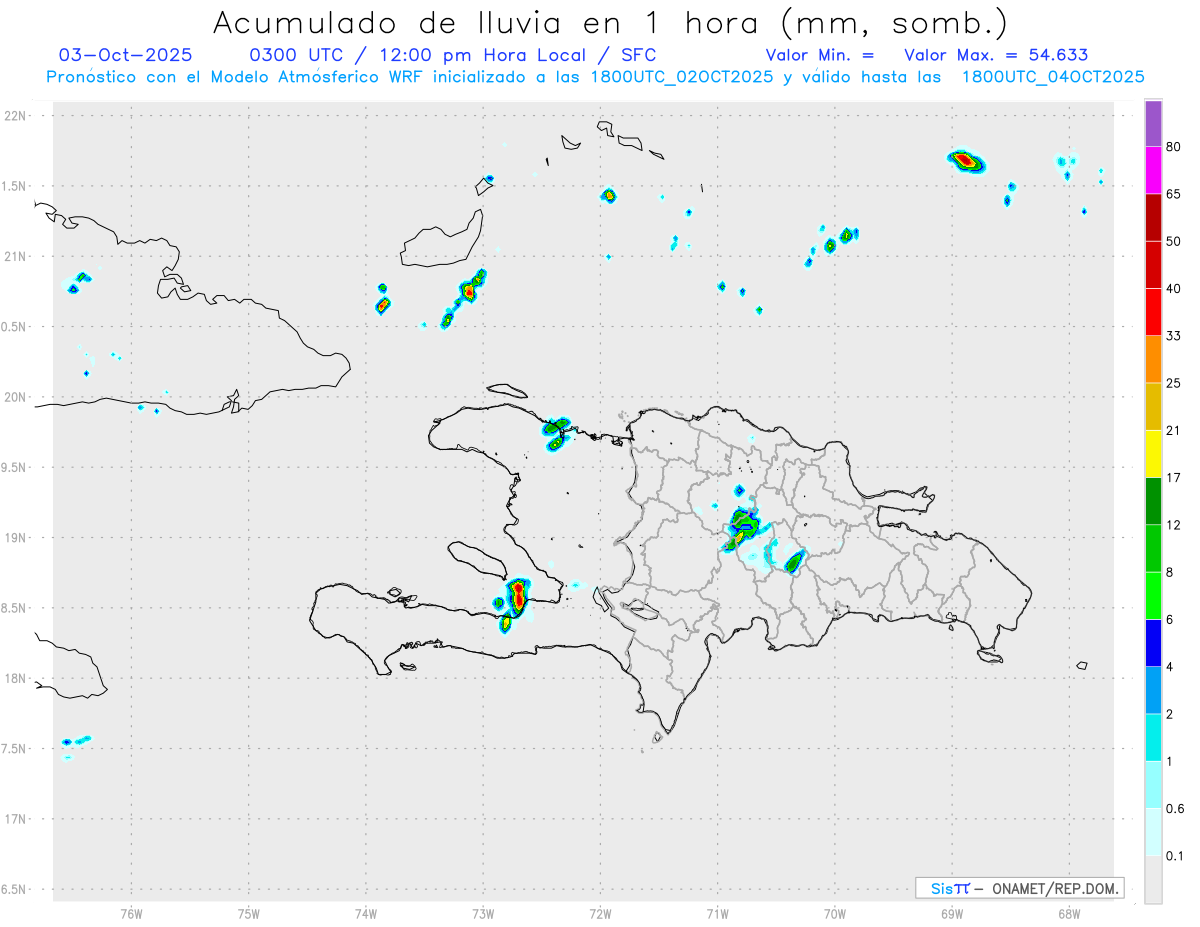Click the legend value '0.6'
Screen dimensions: 1200x927
point(1176,809)
